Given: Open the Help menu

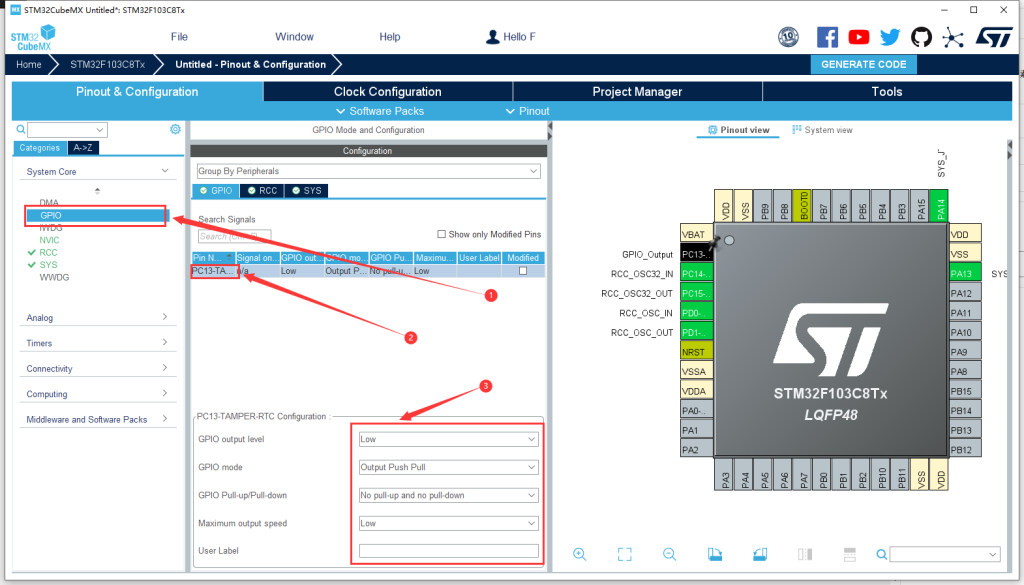Looking at the screenshot, I should 389,37.
